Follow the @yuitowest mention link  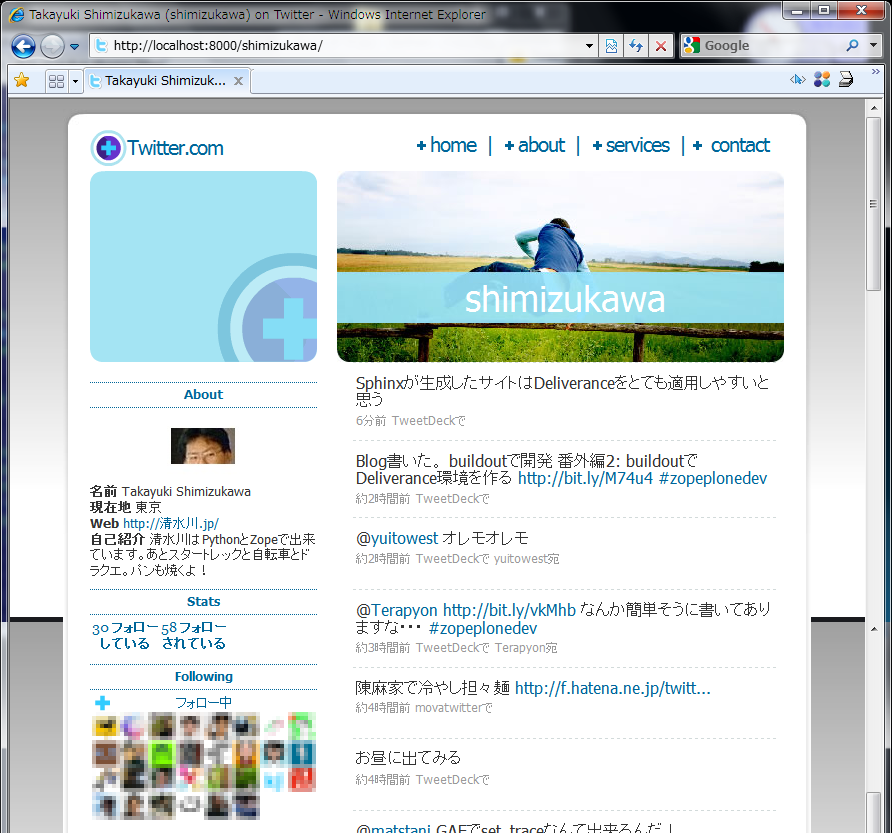[396, 538]
